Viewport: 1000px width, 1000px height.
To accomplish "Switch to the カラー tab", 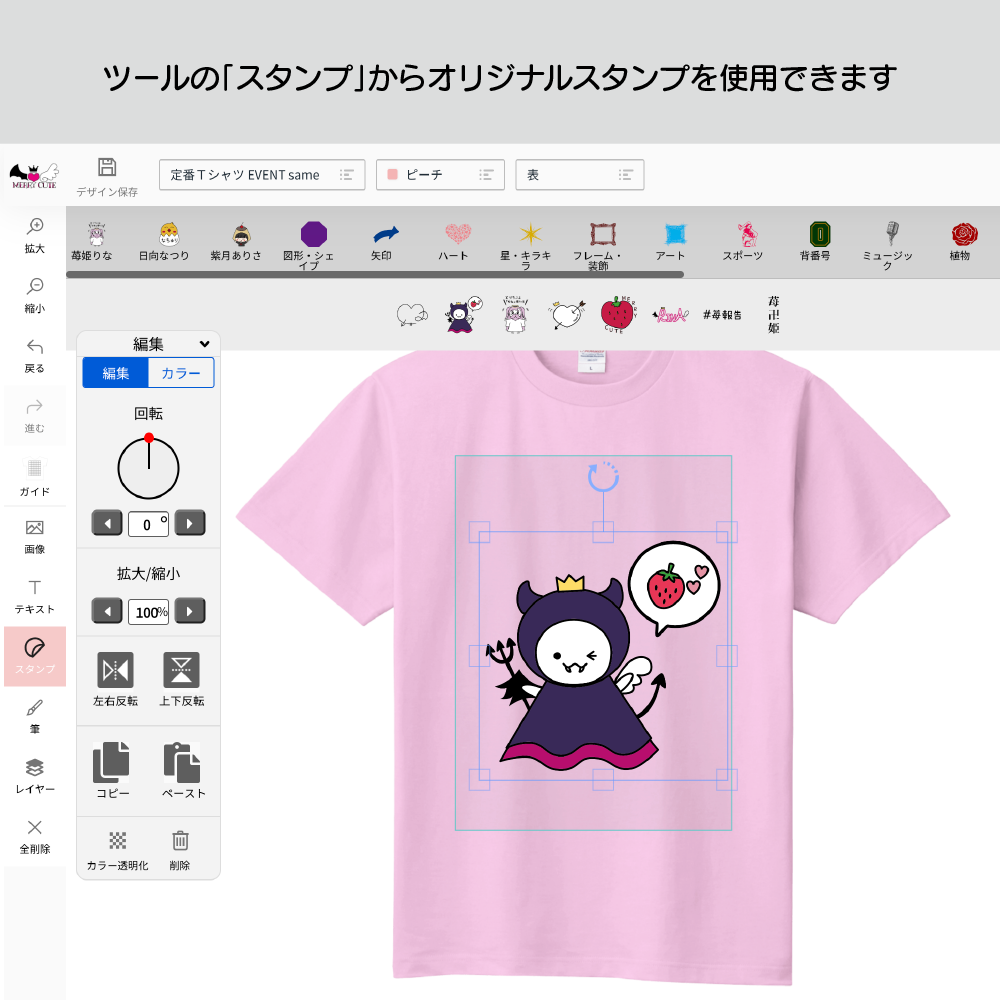I will 181,373.
